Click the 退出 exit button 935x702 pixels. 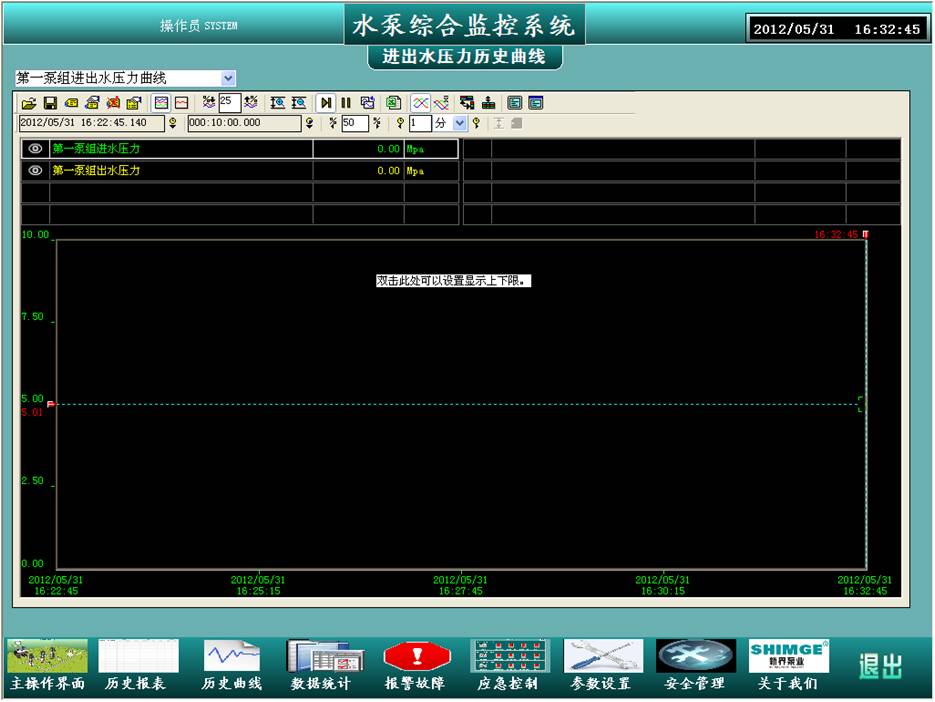(x=880, y=666)
